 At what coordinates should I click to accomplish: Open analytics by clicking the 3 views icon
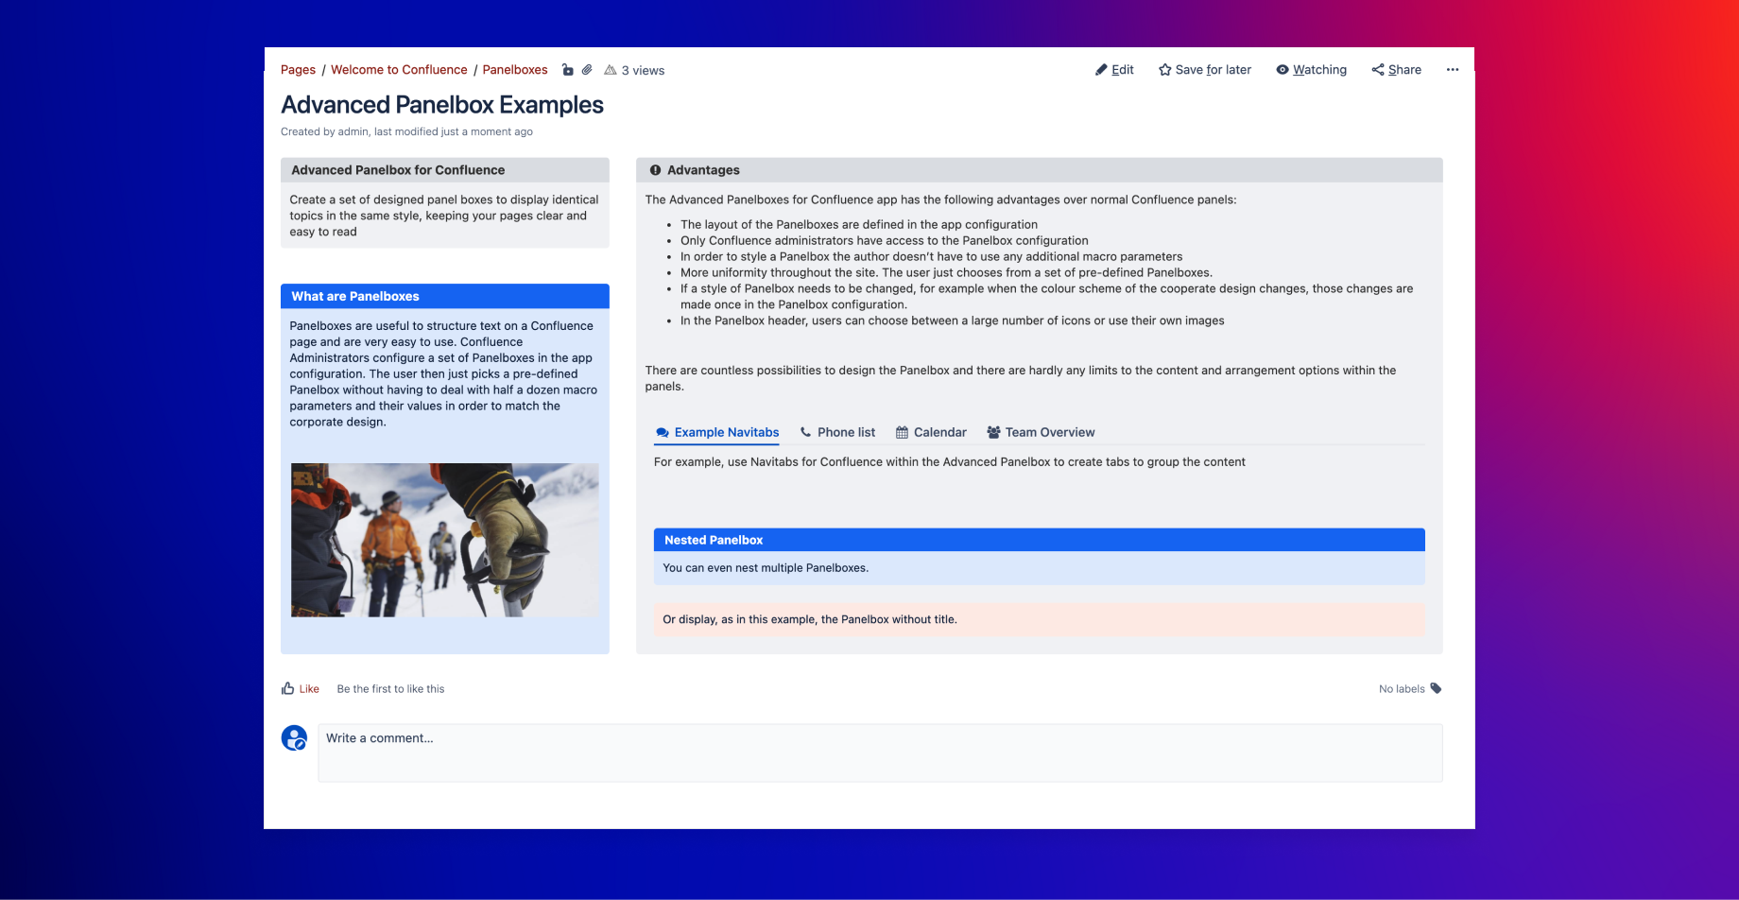[x=613, y=70]
